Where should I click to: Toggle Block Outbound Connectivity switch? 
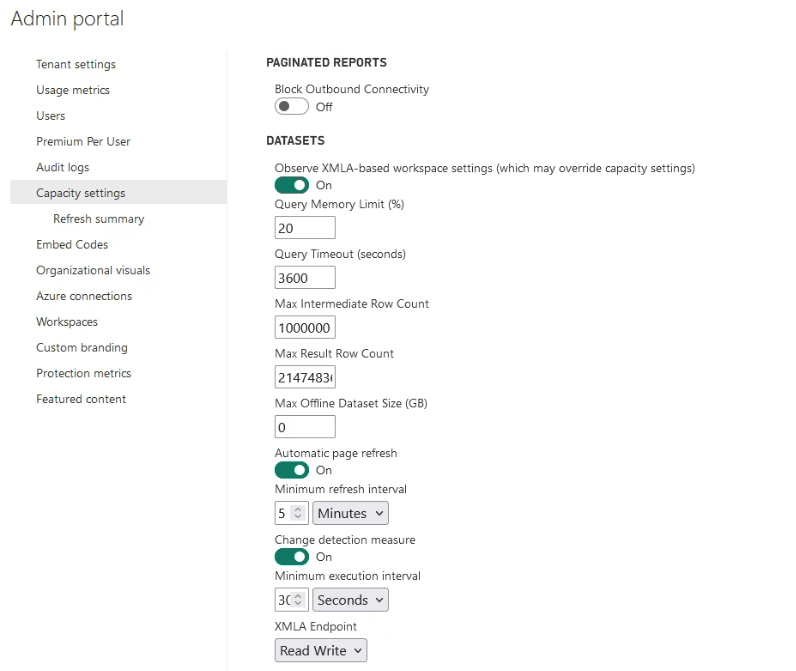(x=291, y=106)
